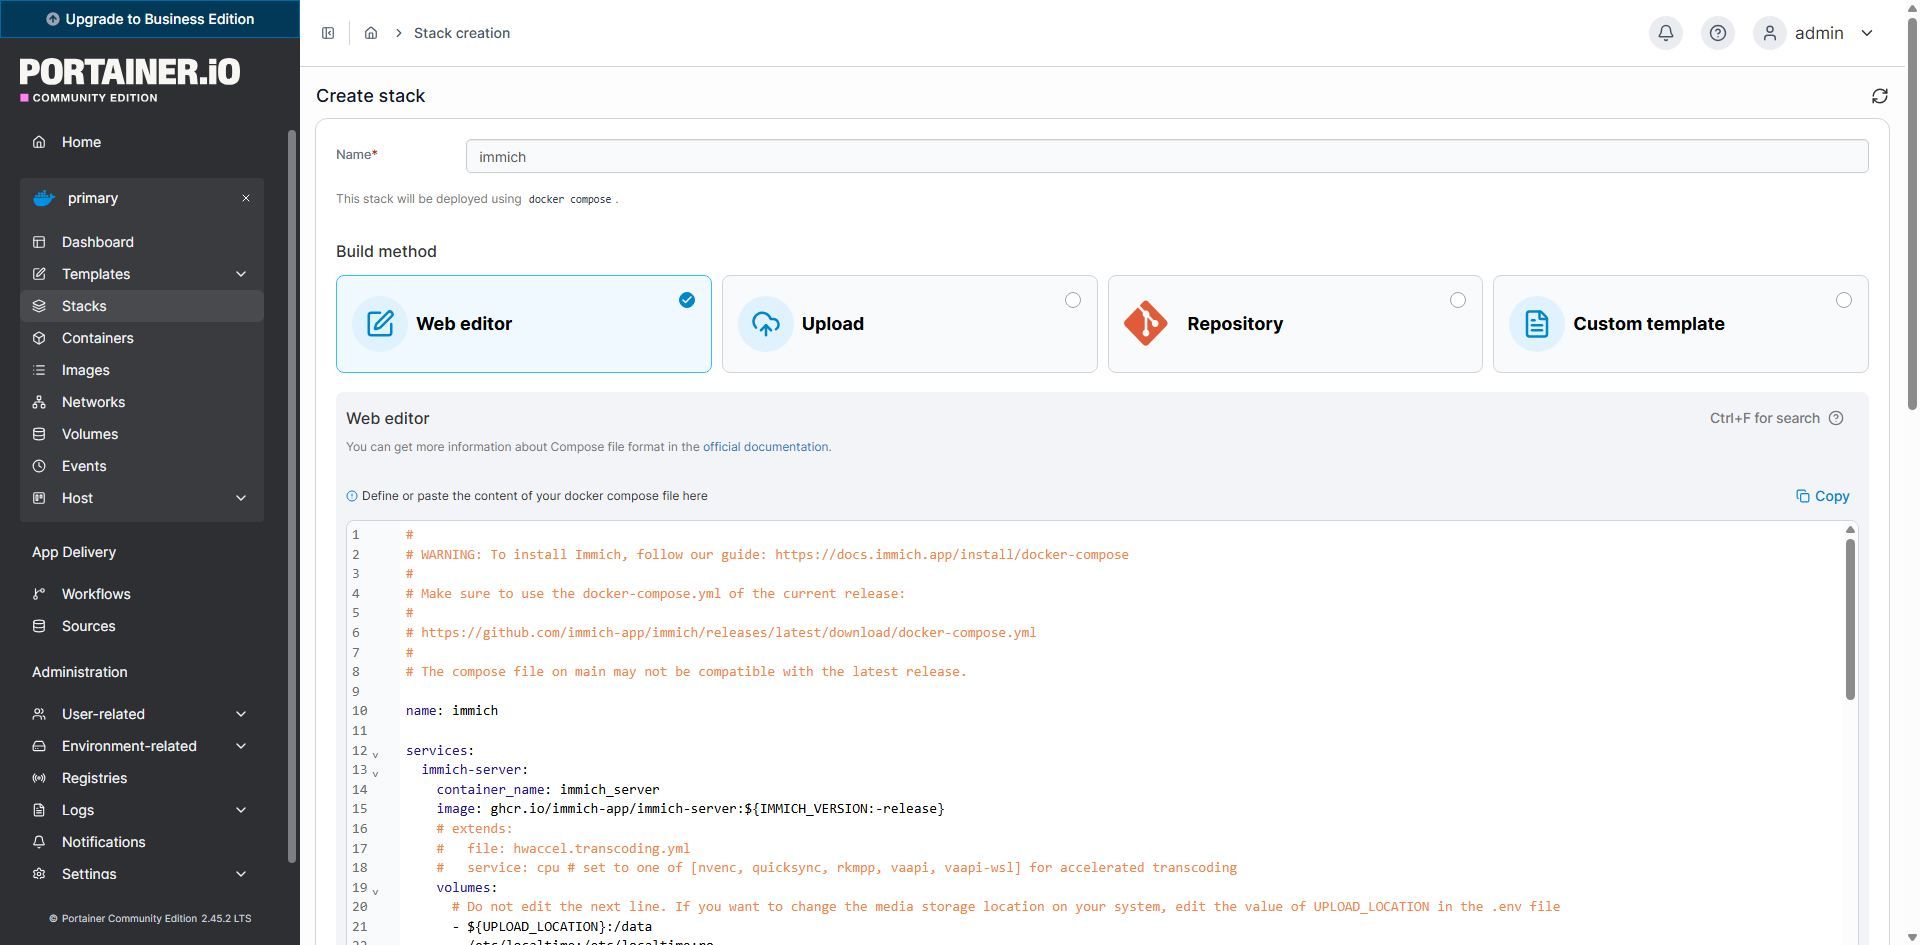Open Images in the sidebar
Image resolution: width=1920 pixels, height=945 pixels.
[142, 370]
